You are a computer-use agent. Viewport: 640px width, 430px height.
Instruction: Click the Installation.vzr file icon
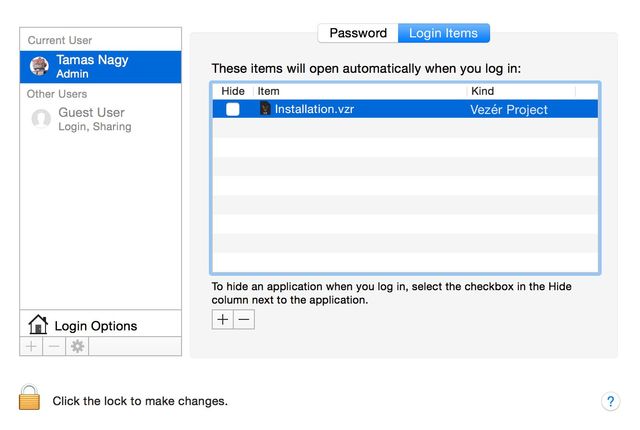(x=265, y=109)
